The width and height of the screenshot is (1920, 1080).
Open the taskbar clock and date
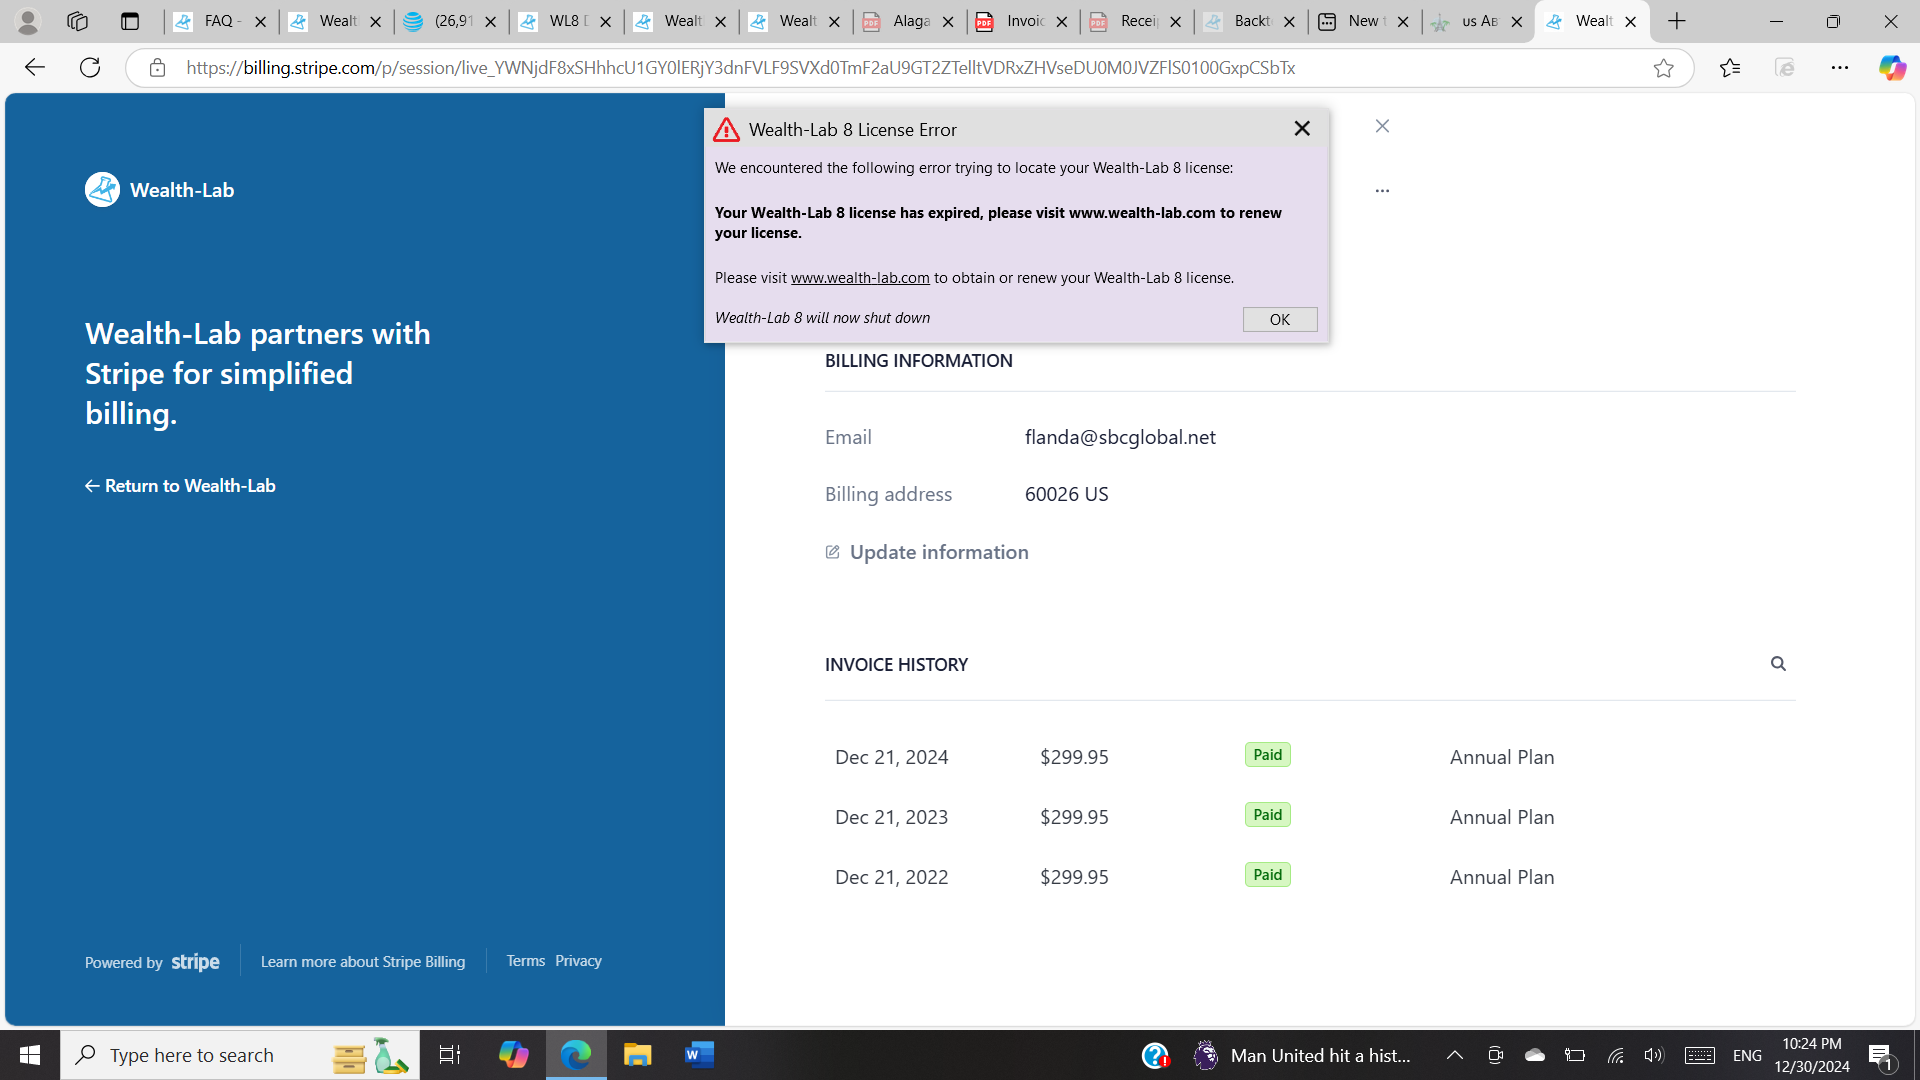pos(1812,1055)
